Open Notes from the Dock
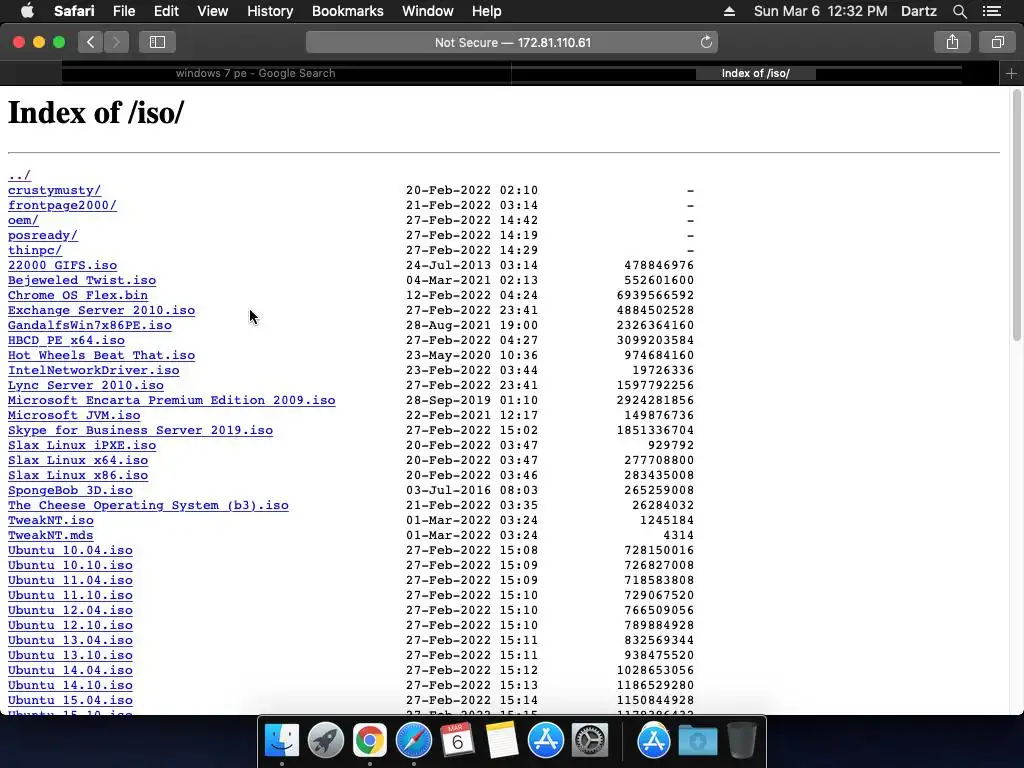Screen dimensions: 1024x768 coord(502,740)
